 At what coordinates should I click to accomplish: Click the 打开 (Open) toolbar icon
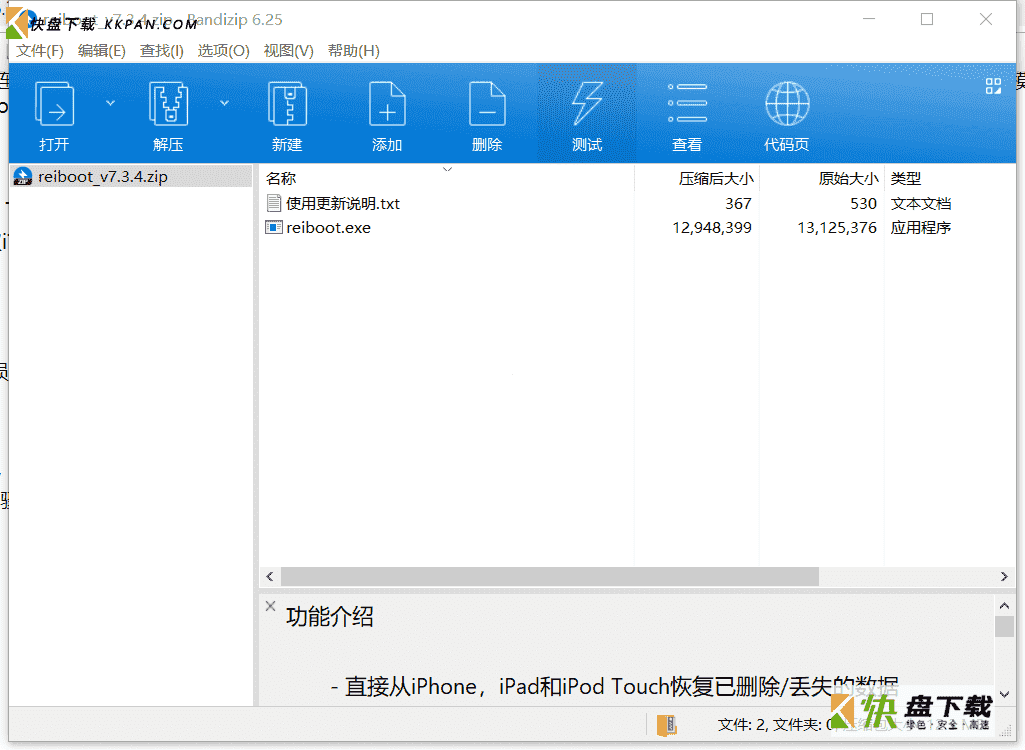coord(54,103)
